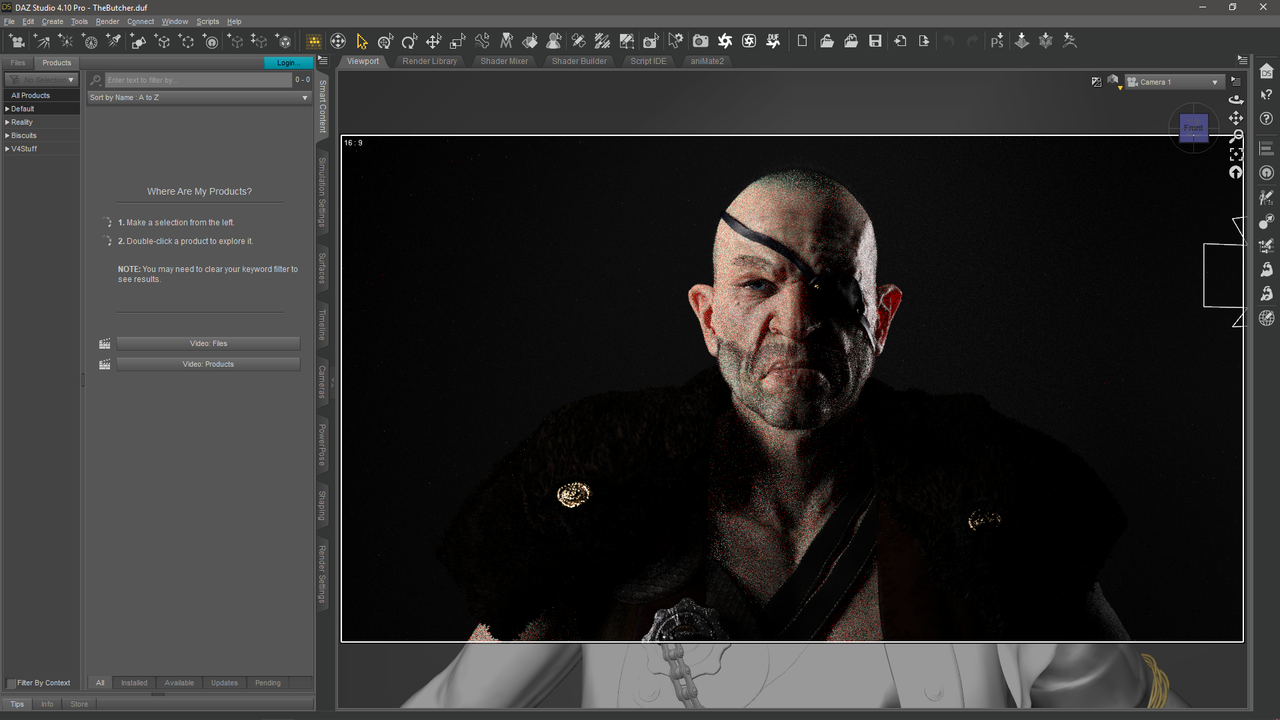Switch to the Info tab at bottom
The image size is (1280, 720).
coord(47,704)
